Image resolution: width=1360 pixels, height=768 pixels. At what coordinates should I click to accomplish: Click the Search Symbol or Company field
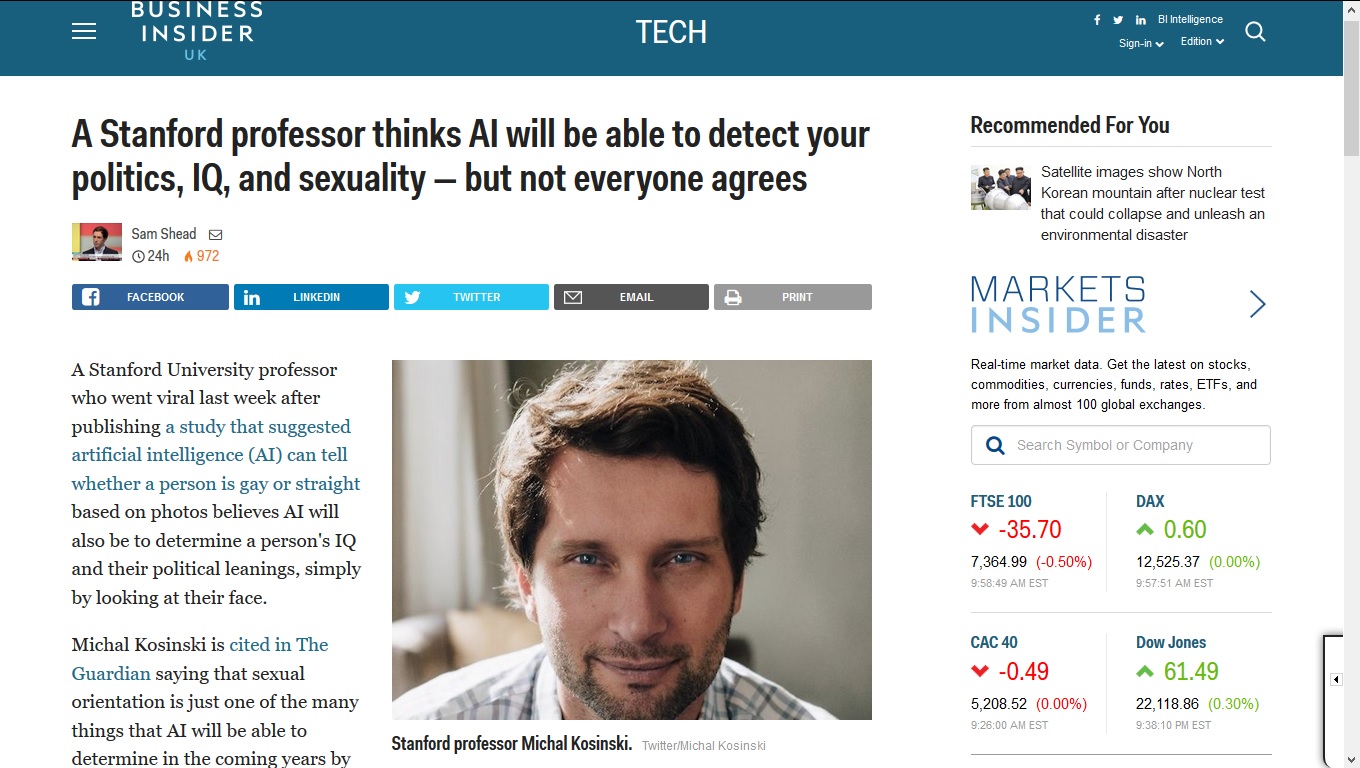click(x=1121, y=445)
